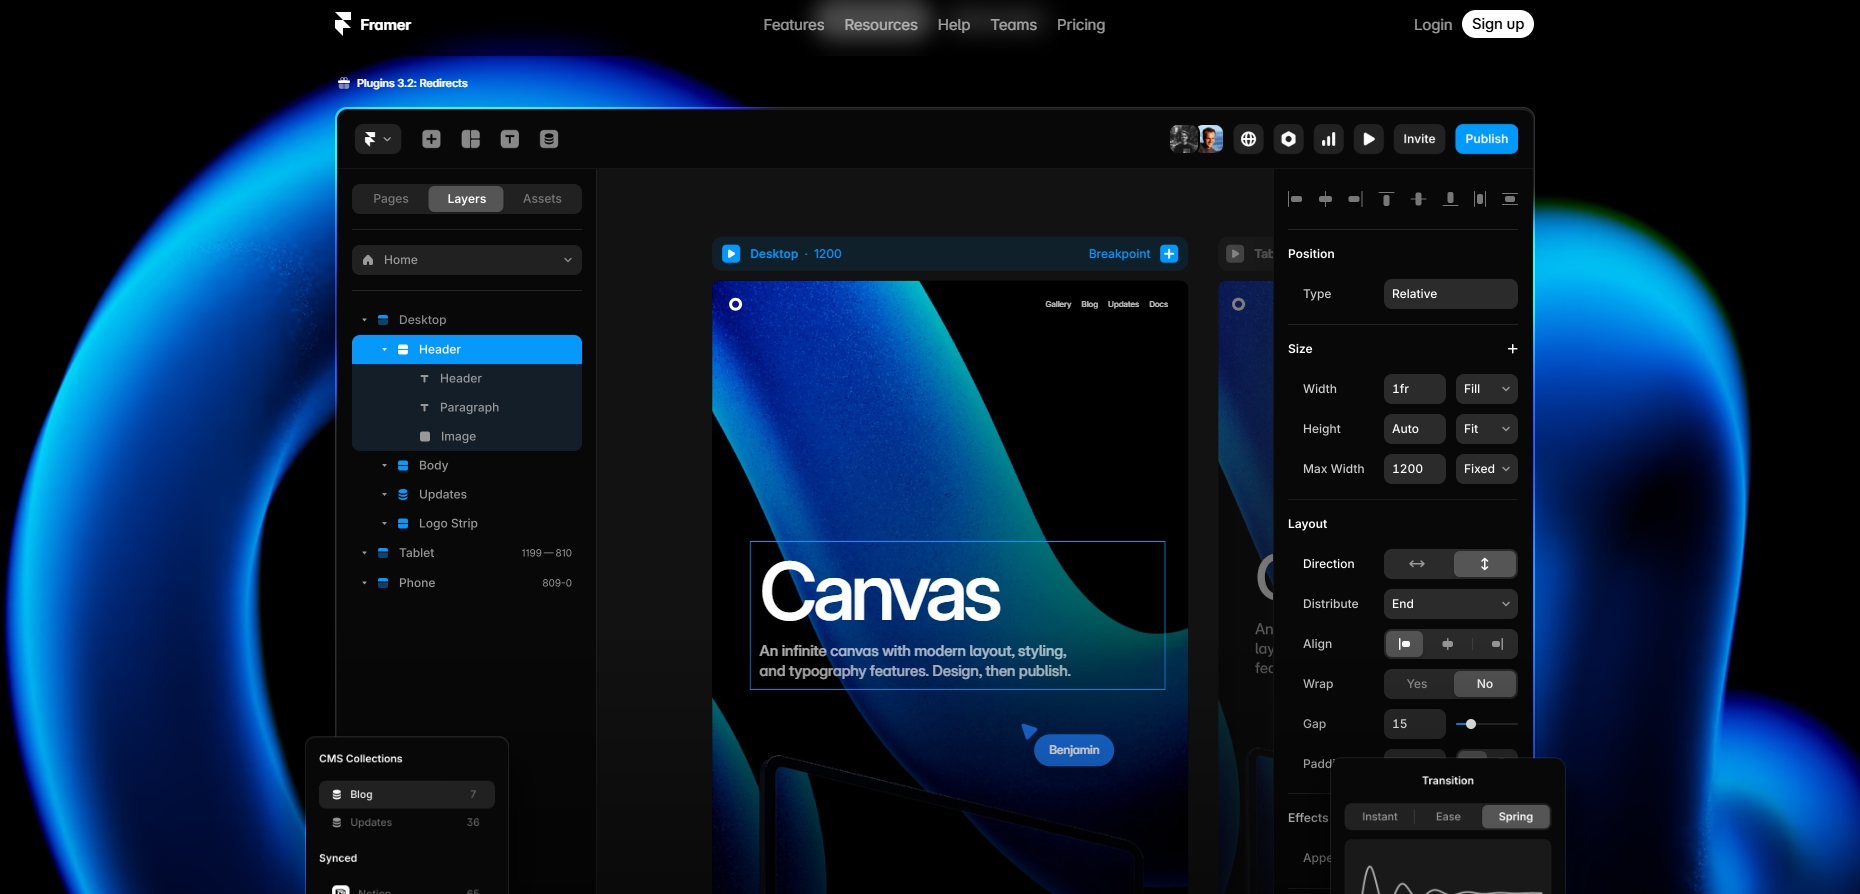Click the hexagon settings icon in the toolbar
This screenshot has height=894, width=1860.
tap(1289, 139)
